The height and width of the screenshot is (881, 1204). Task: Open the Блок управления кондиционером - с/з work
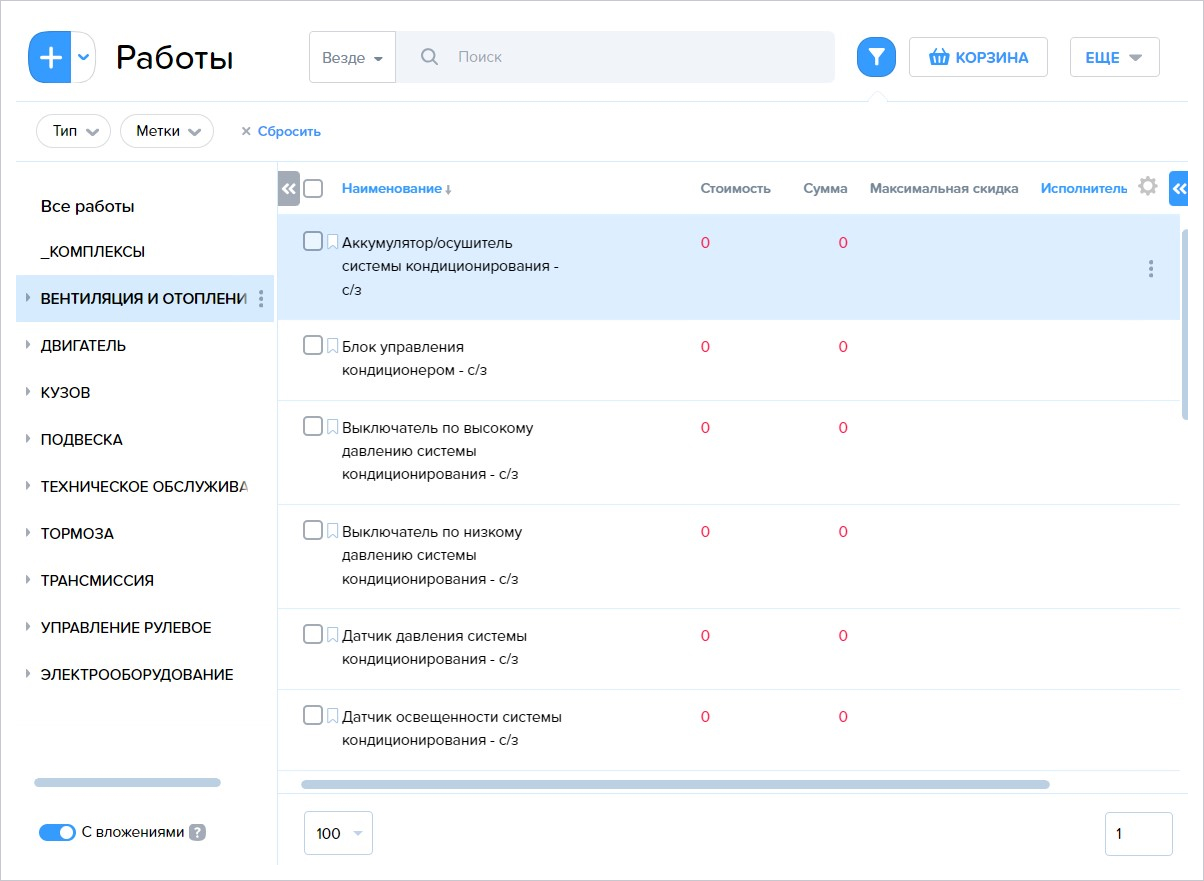pyautogui.click(x=414, y=358)
